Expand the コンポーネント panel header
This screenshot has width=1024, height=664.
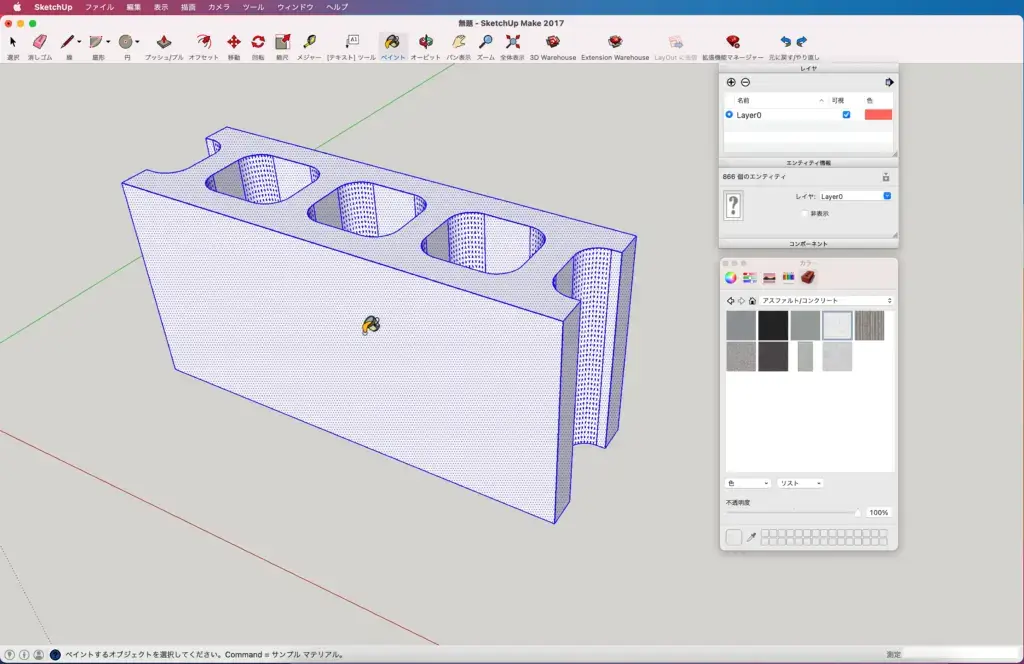click(808, 244)
